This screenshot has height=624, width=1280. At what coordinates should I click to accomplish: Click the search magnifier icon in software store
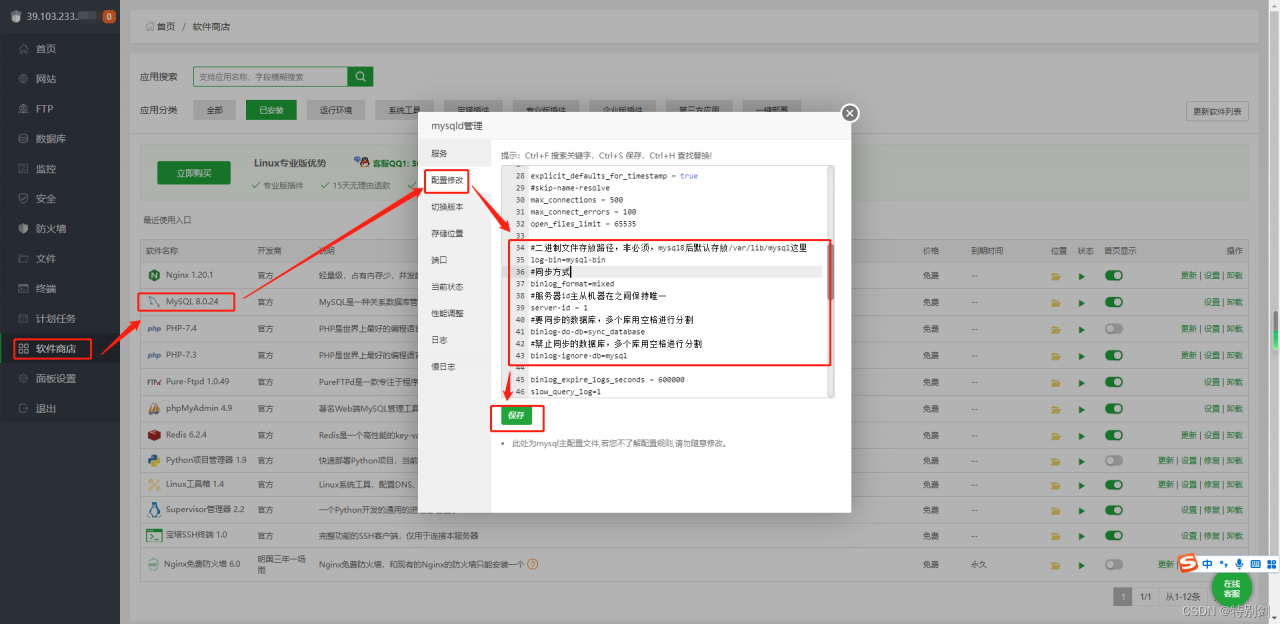click(360, 77)
